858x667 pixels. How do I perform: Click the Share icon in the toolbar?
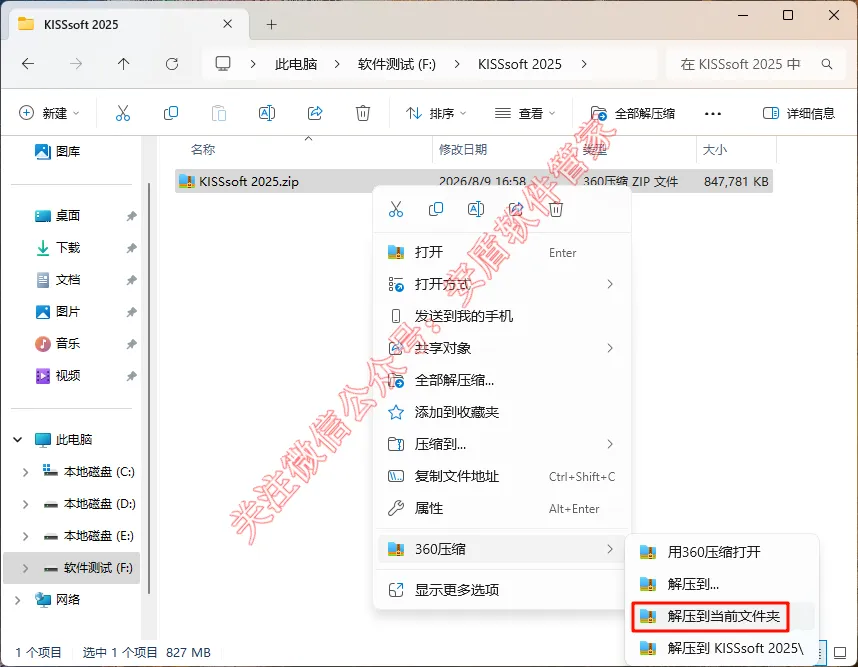(315, 113)
